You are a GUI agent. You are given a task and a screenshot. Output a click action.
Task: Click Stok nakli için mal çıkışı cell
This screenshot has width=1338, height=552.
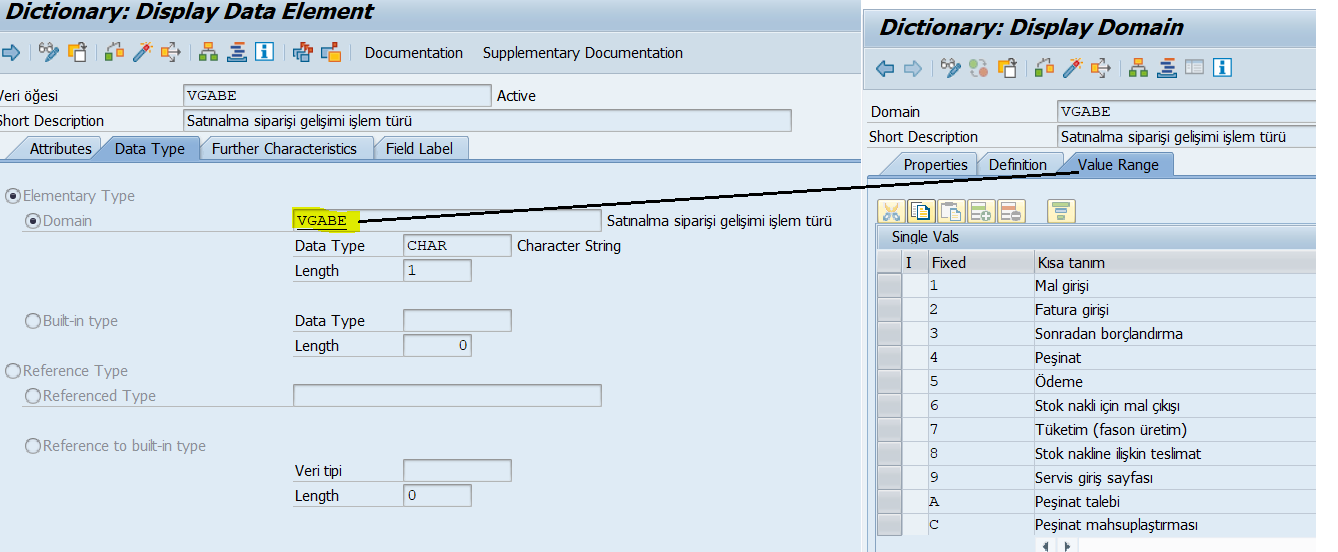1176,406
